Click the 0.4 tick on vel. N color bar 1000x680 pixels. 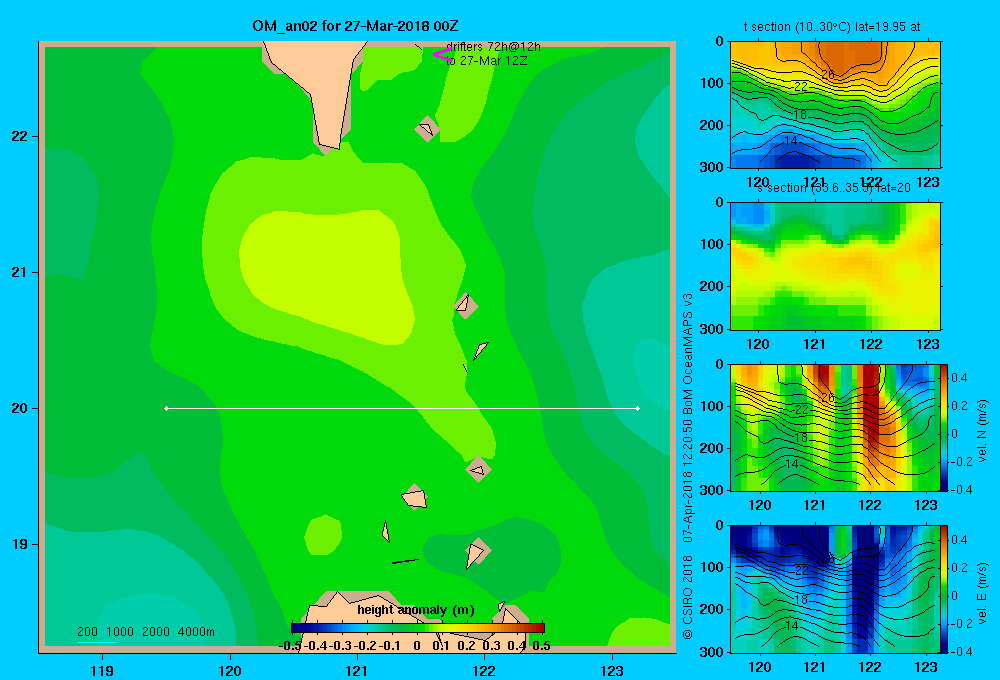click(959, 378)
